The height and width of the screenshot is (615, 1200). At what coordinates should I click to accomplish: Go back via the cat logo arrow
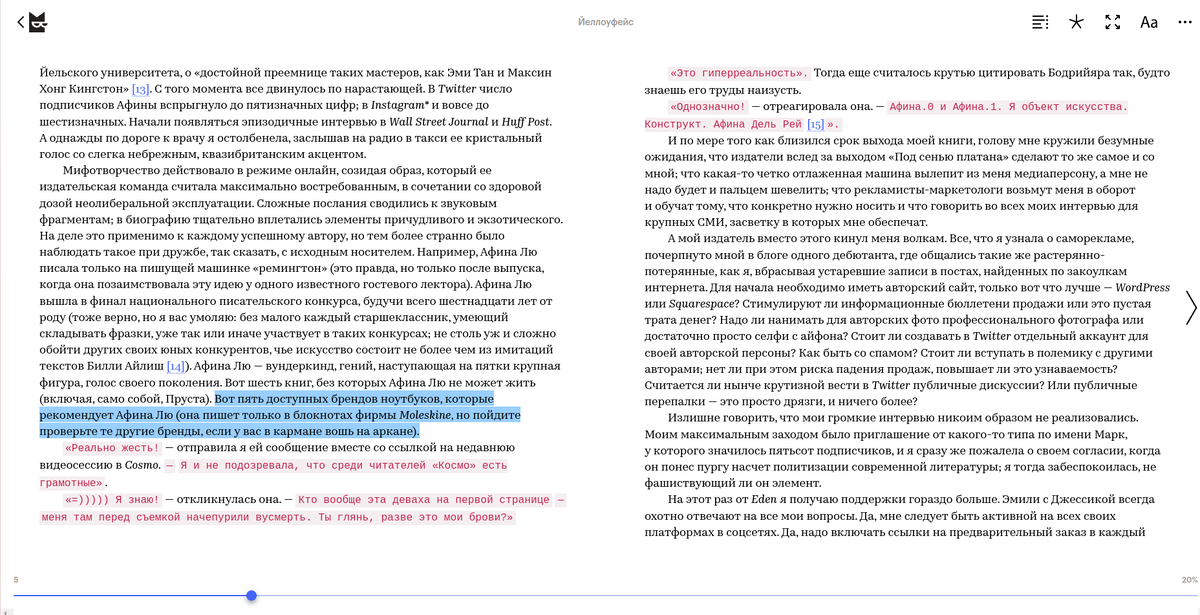(x=31, y=22)
